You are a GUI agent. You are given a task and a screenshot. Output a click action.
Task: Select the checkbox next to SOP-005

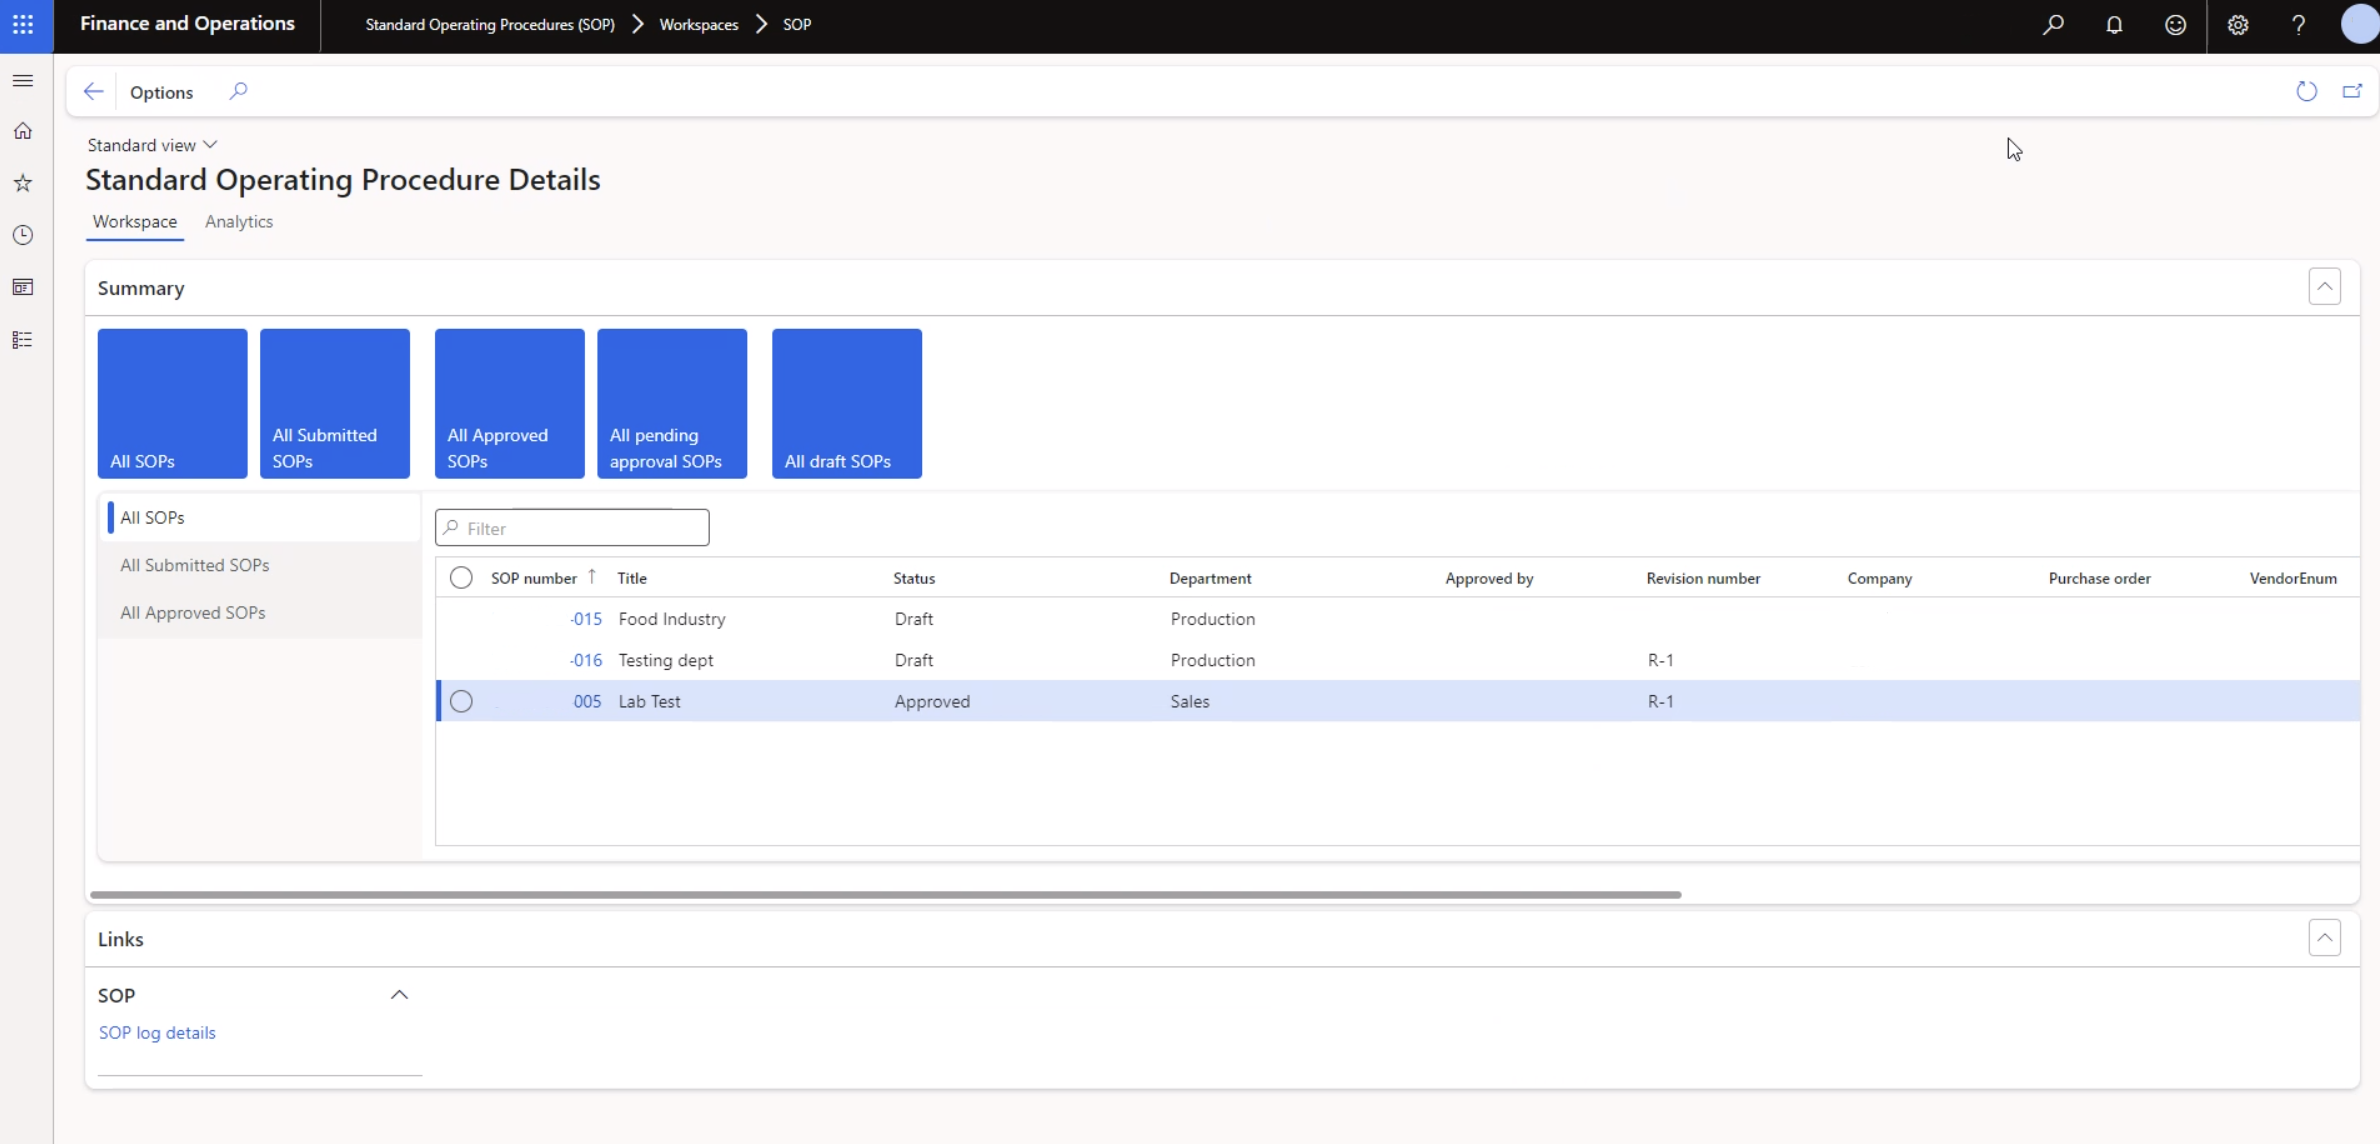(x=461, y=699)
